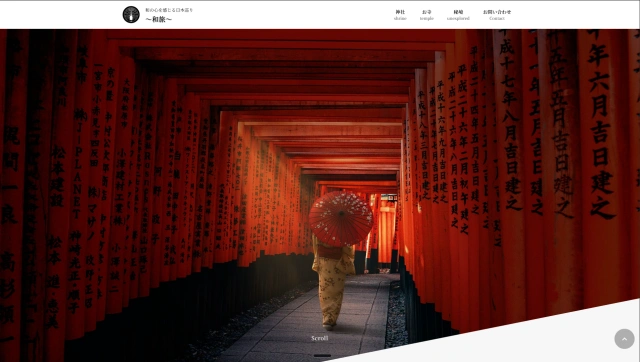Open the 神社 shrine menu item
Image resolution: width=640 pixels, height=362 pixels.
point(400,15)
